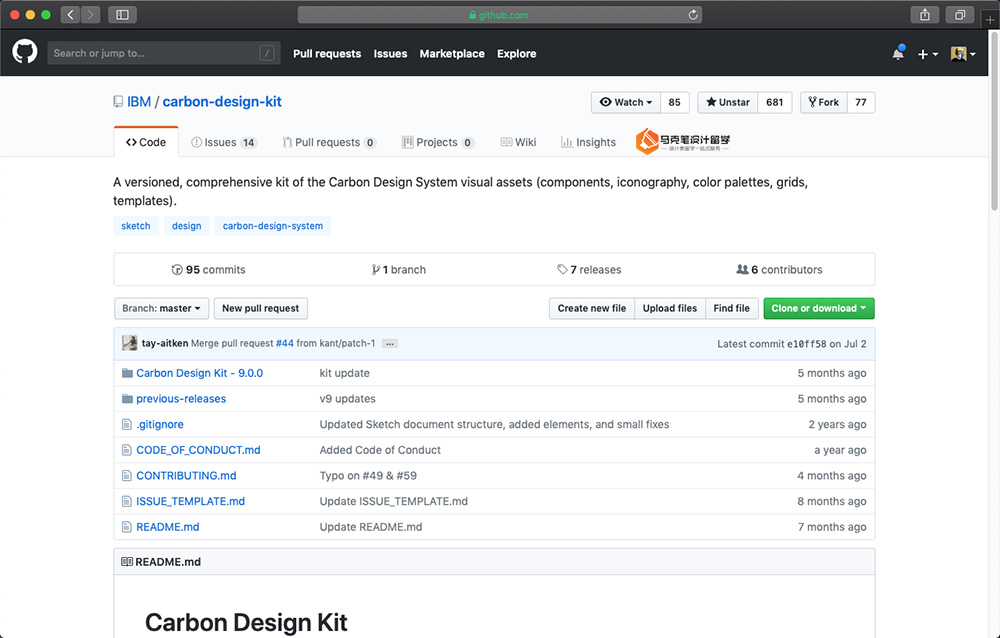Image resolution: width=1000 pixels, height=638 pixels.
Task: Go back with Safari's back arrow
Action: pos(70,15)
